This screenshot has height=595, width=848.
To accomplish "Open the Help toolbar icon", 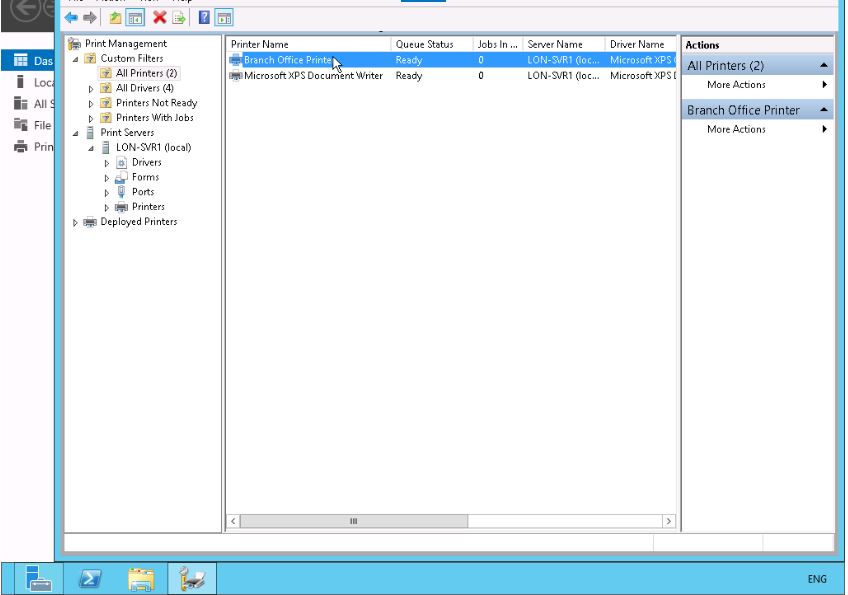I will tap(204, 18).
